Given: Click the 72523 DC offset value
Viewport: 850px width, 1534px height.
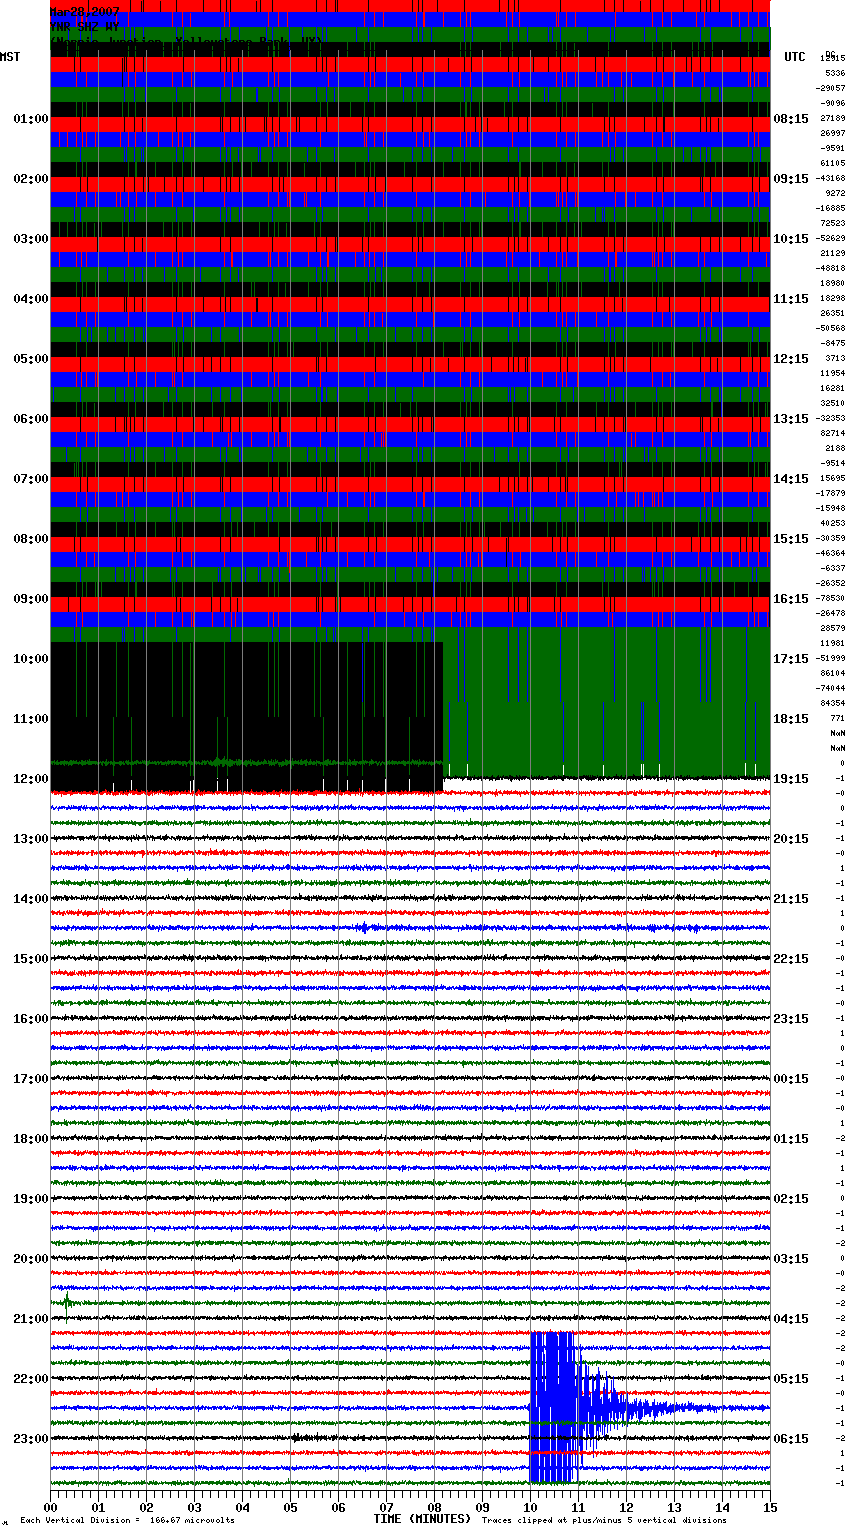Looking at the screenshot, I should coord(832,223).
